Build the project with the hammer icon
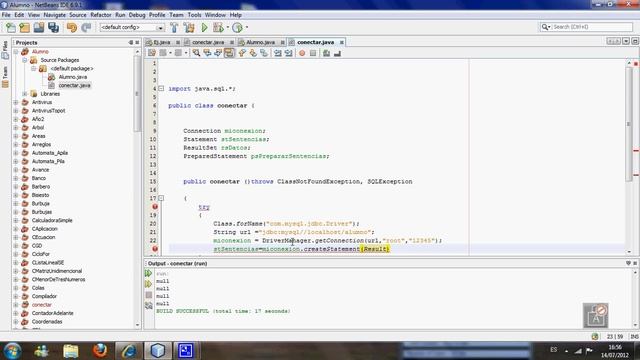640x360 pixels. point(174,27)
